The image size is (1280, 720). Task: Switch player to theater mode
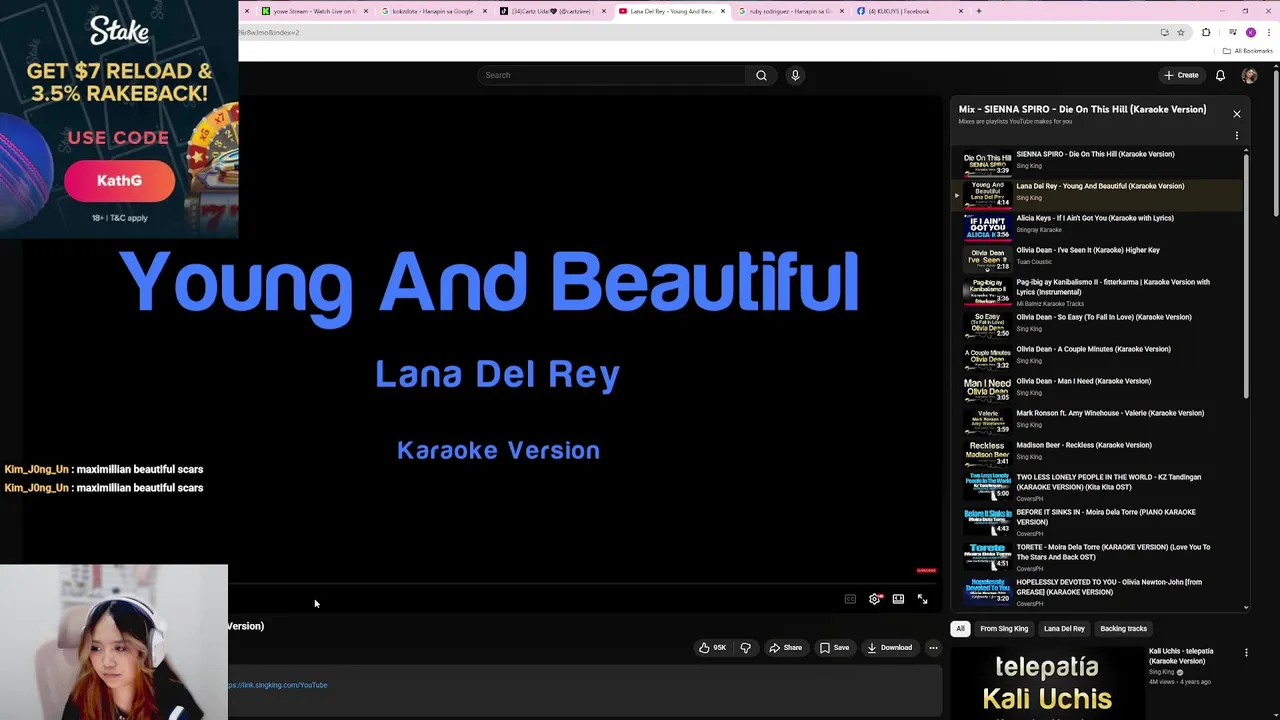point(898,599)
